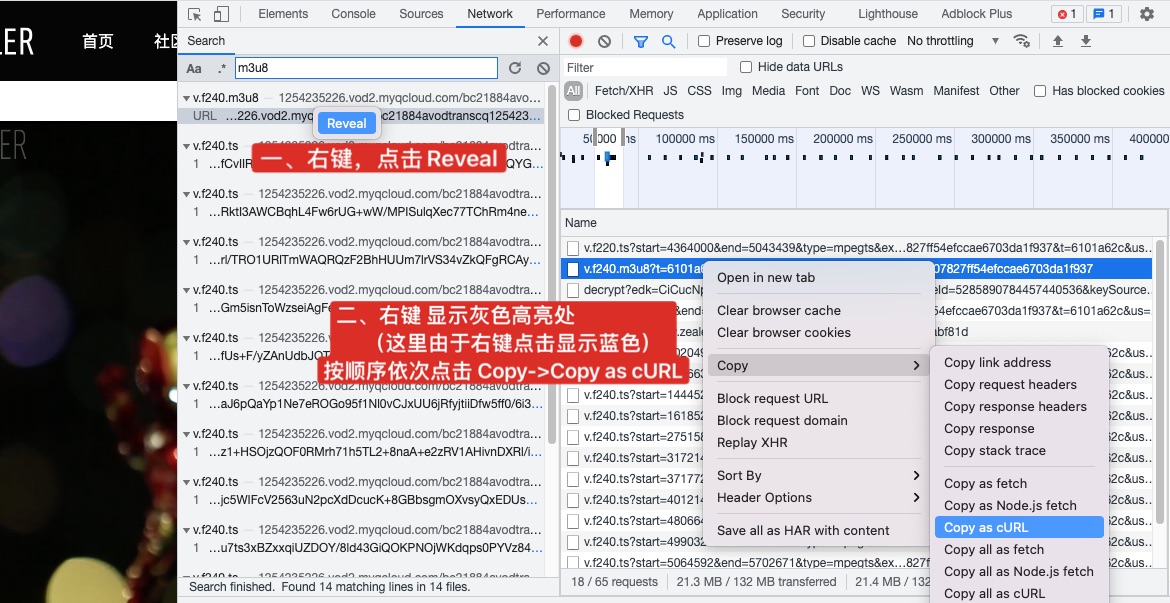Click the search query input field
1170x603 pixels.
(x=366, y=68)
